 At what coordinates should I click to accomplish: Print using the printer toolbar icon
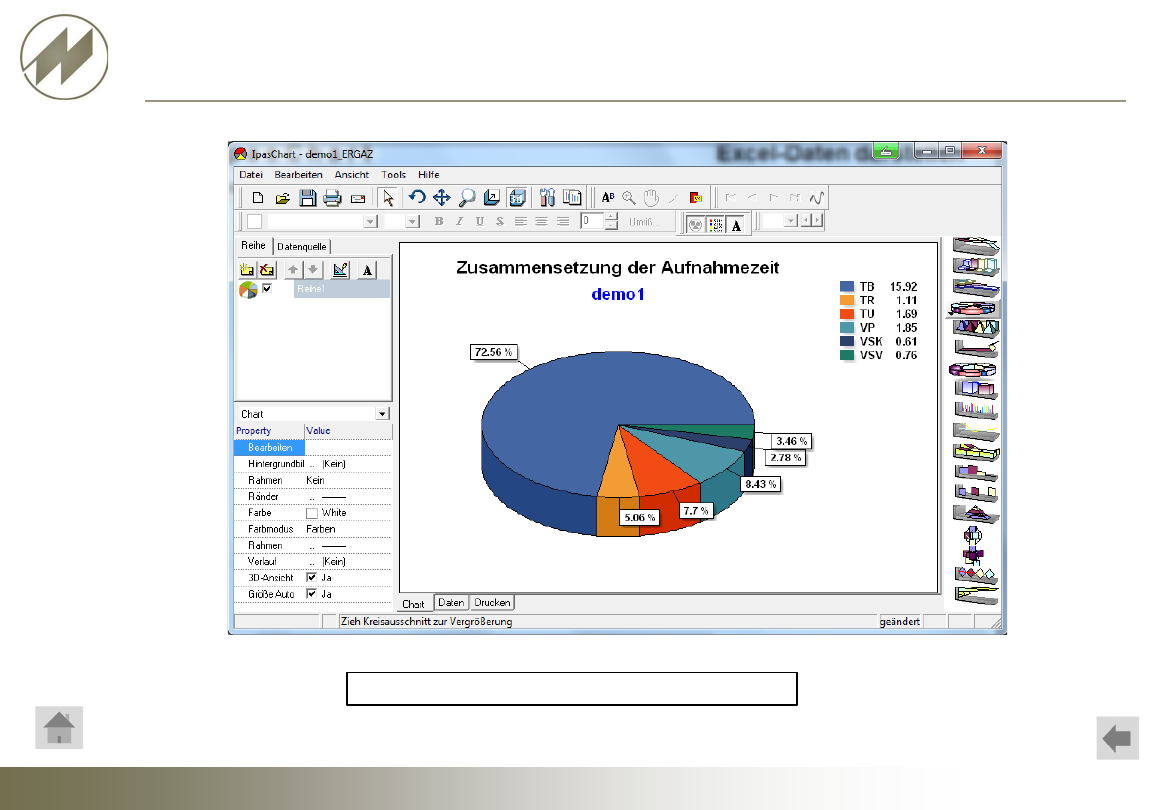point(332,198)
